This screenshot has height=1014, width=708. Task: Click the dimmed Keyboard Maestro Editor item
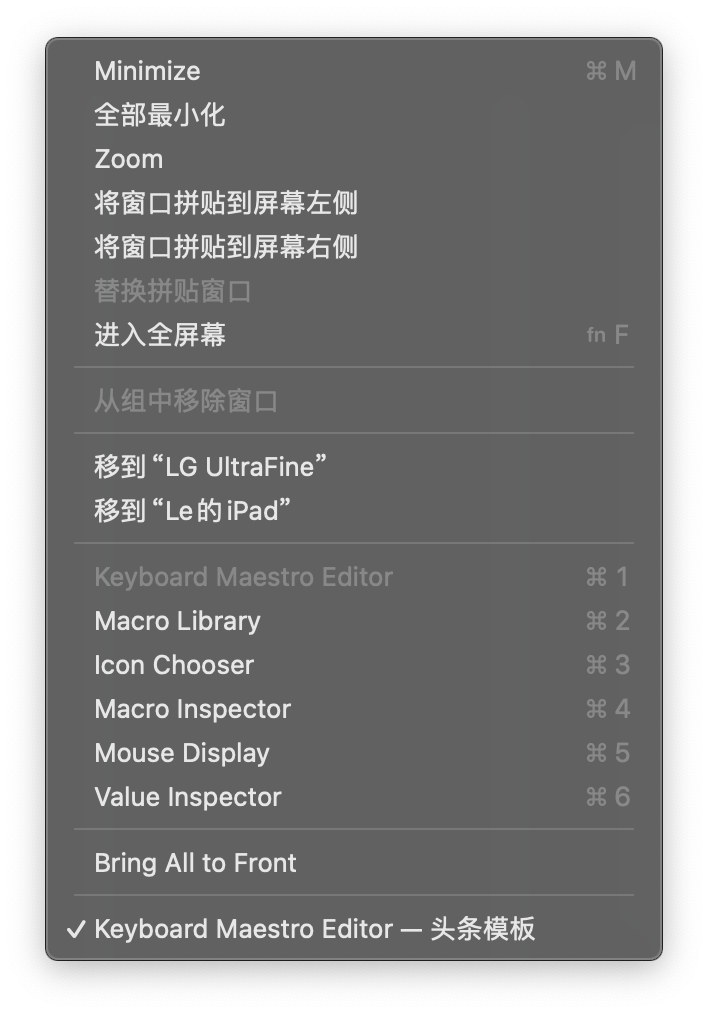(x=244, y=577)
